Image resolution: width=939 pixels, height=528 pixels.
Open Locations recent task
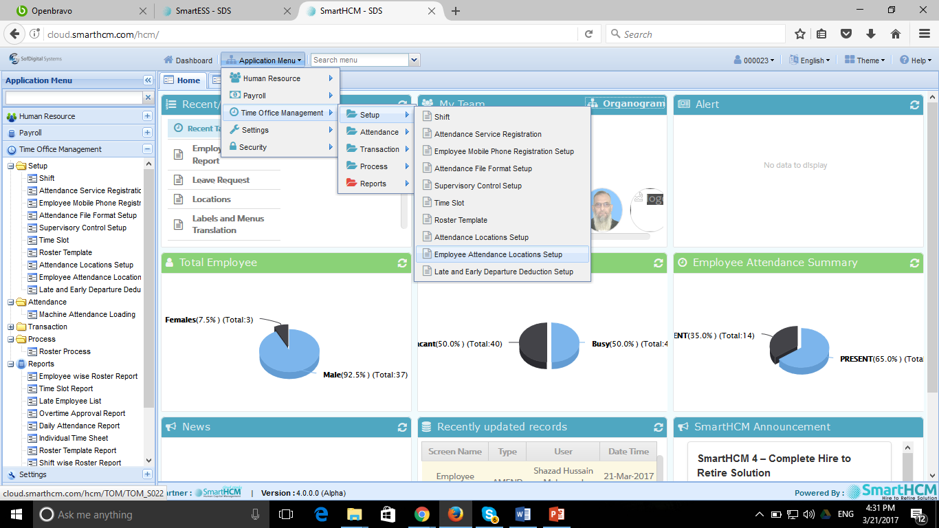(x=211, y=199)
